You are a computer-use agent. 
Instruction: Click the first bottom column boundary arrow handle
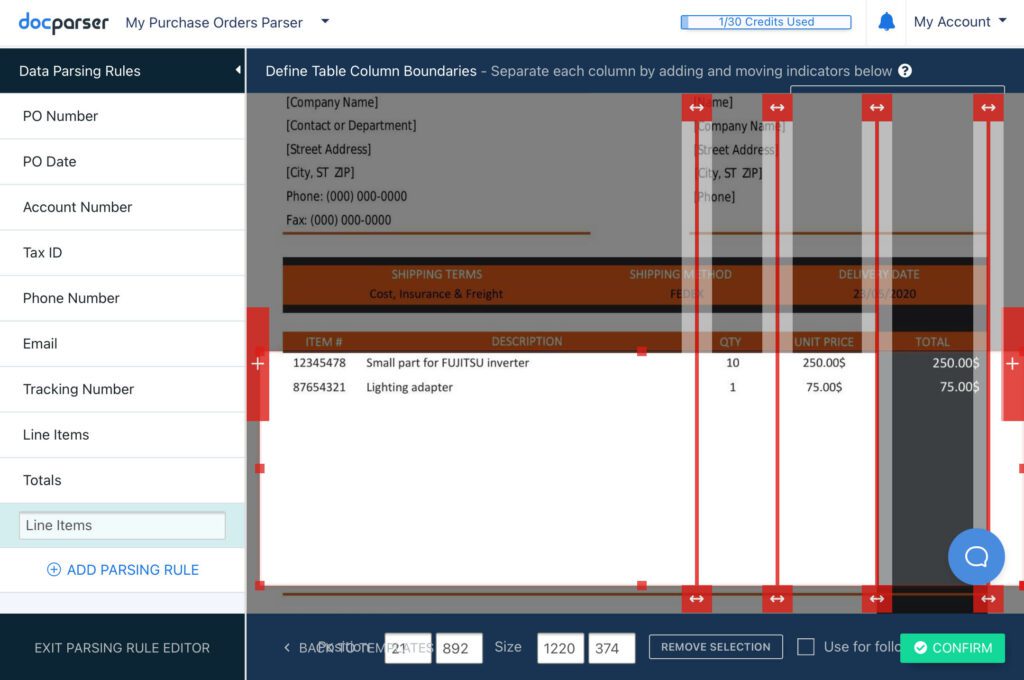coord(697,598)
